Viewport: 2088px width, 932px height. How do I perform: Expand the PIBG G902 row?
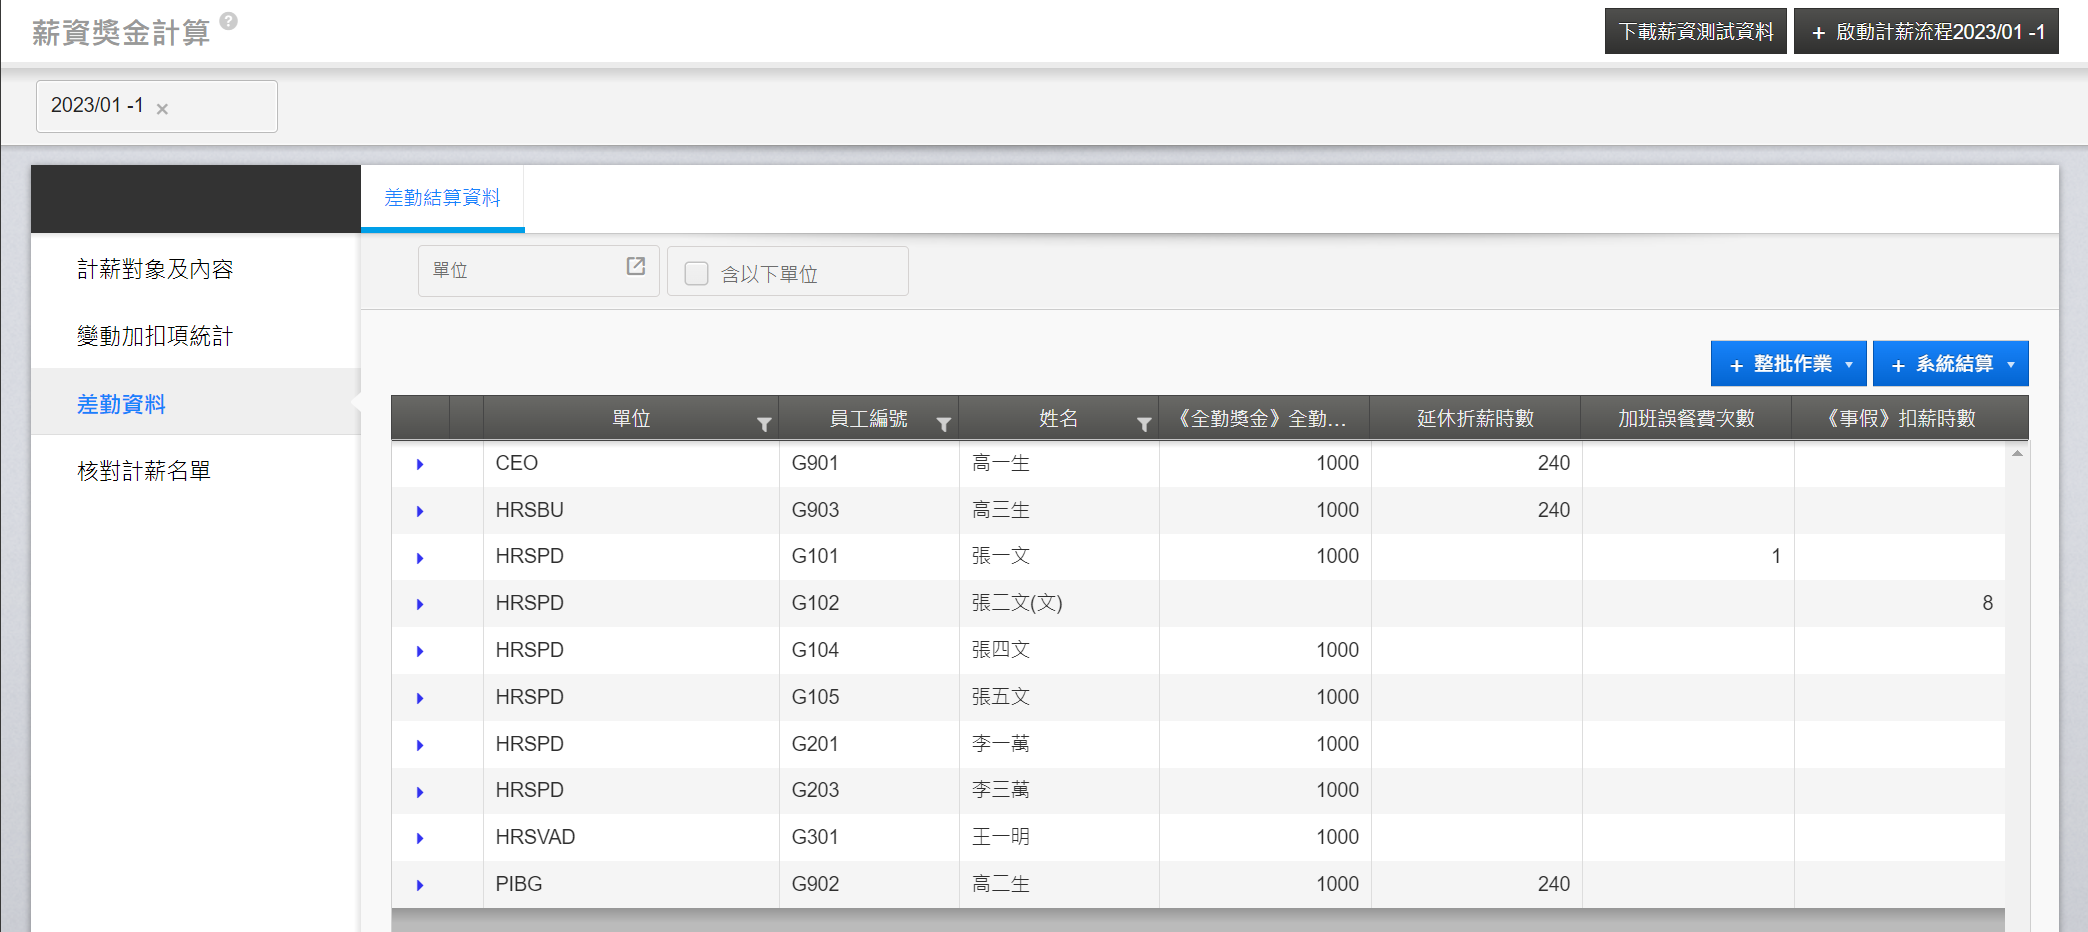(420, 885)
